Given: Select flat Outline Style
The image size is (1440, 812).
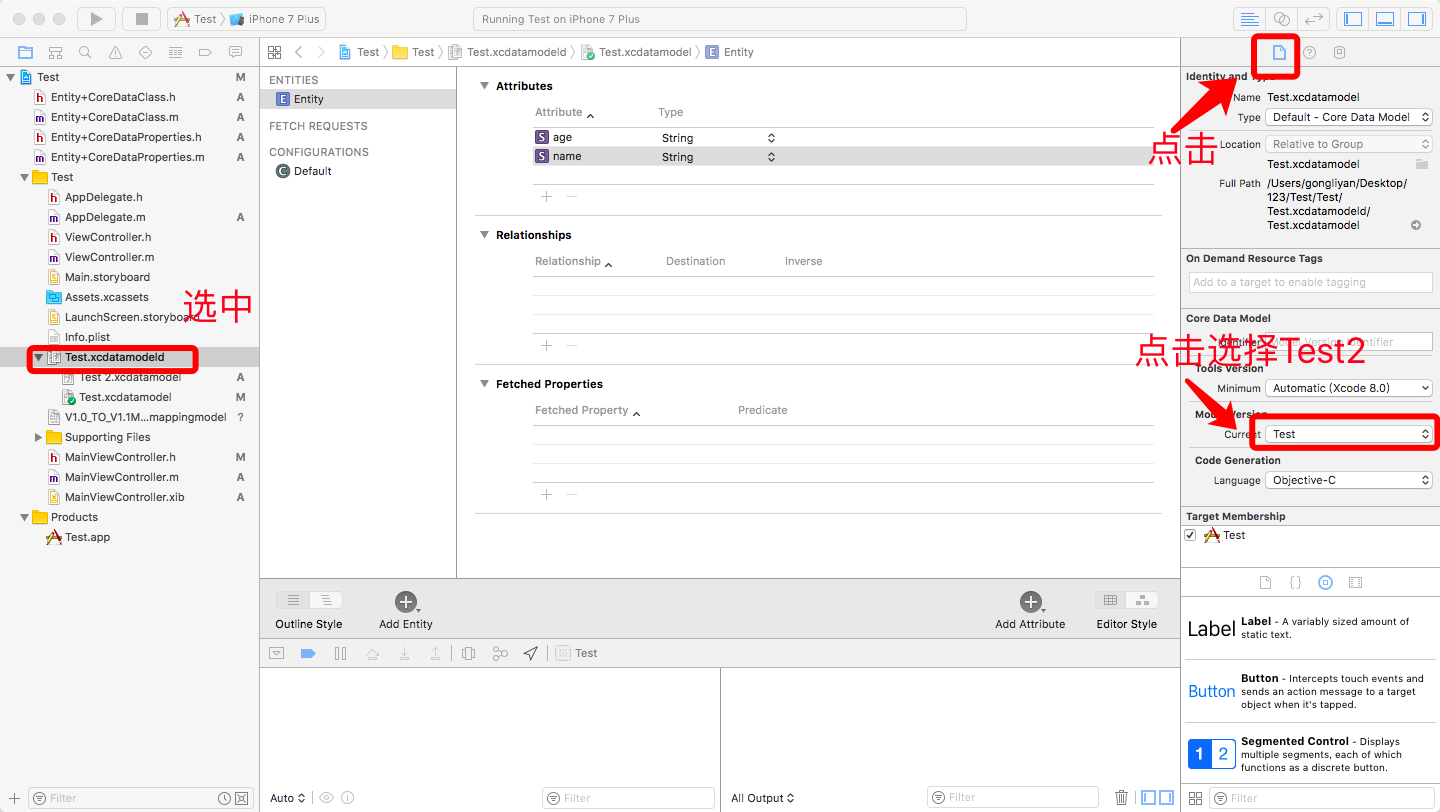Looking at the screenshot, I should 293,600.
